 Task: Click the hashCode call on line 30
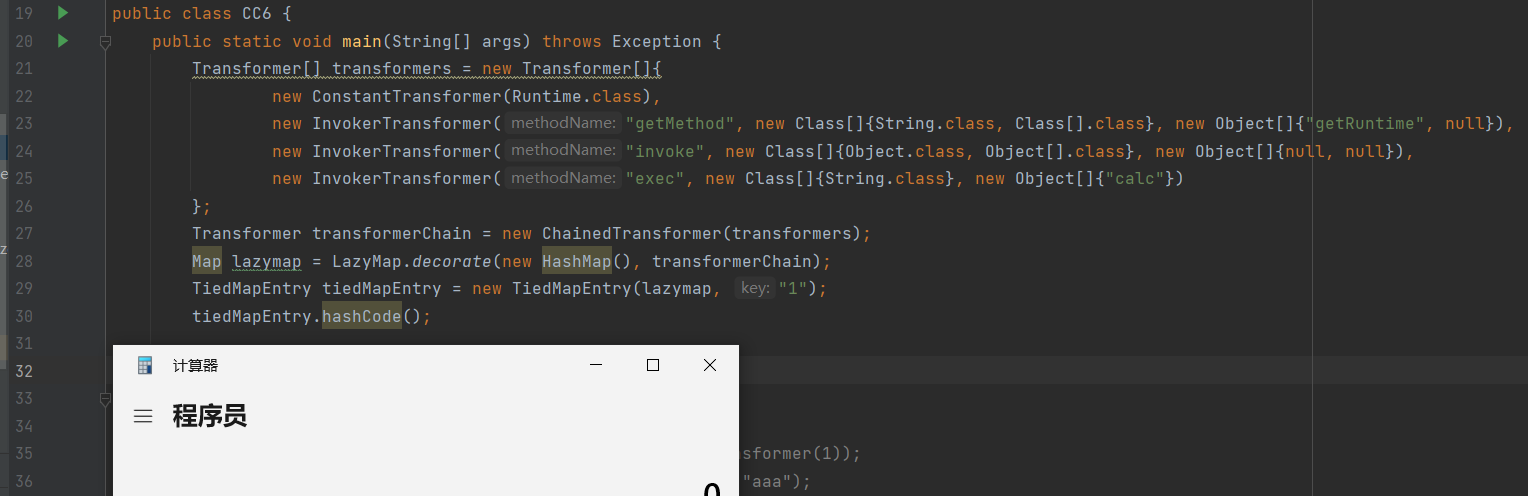coord(362,317)
